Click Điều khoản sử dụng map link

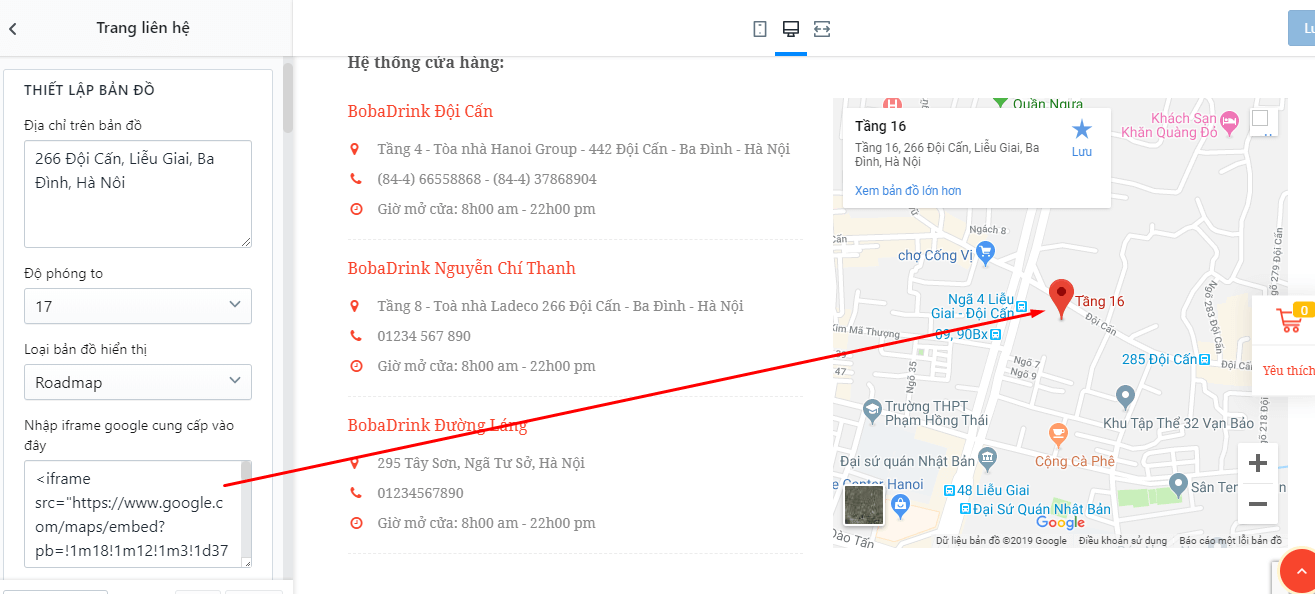[x=1122, y=541]
